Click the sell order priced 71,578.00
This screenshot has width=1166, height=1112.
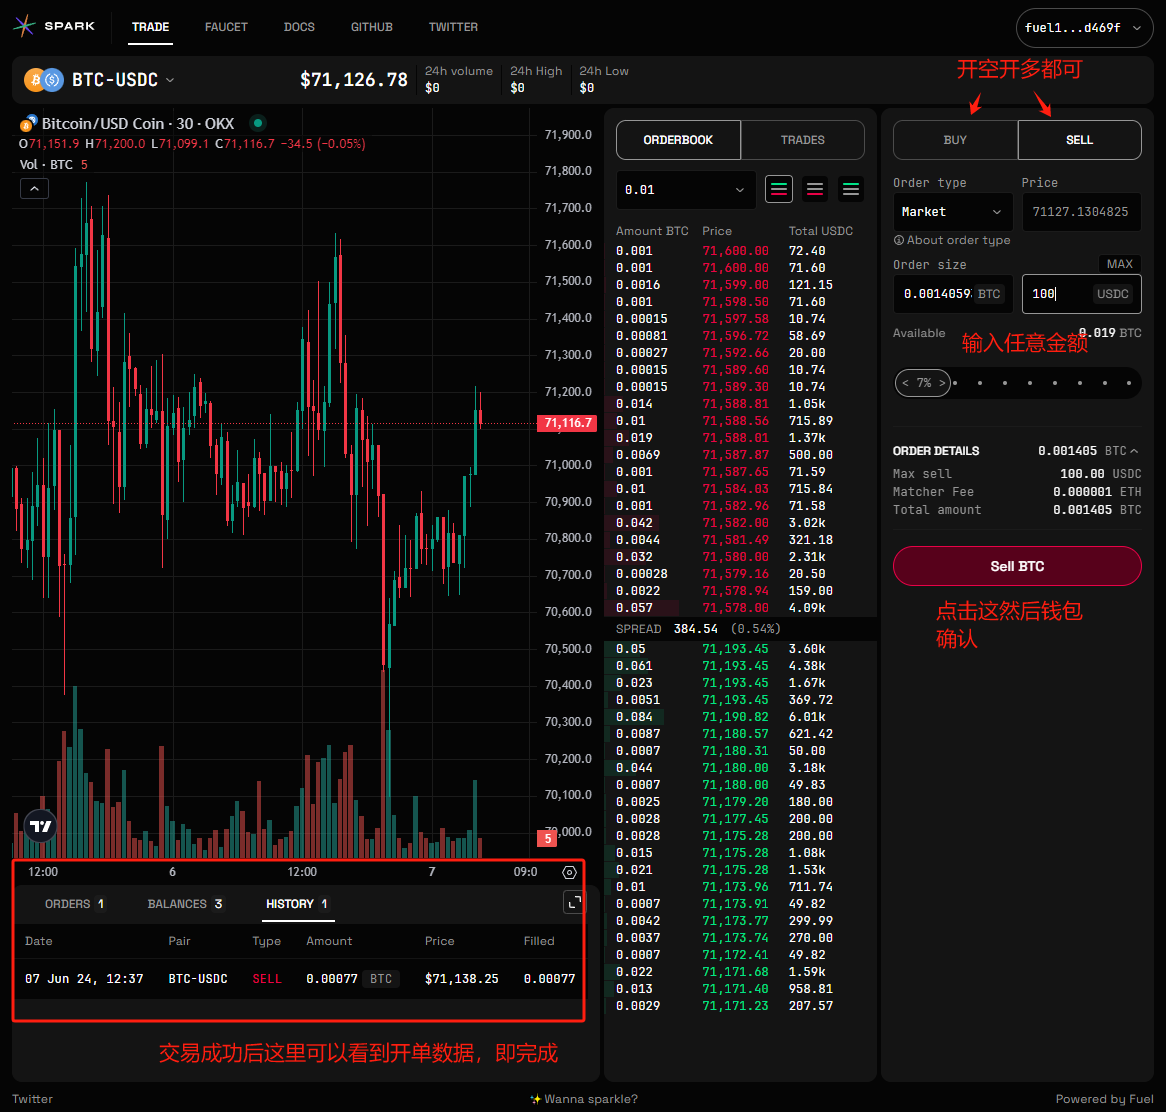tap(741, 608)
